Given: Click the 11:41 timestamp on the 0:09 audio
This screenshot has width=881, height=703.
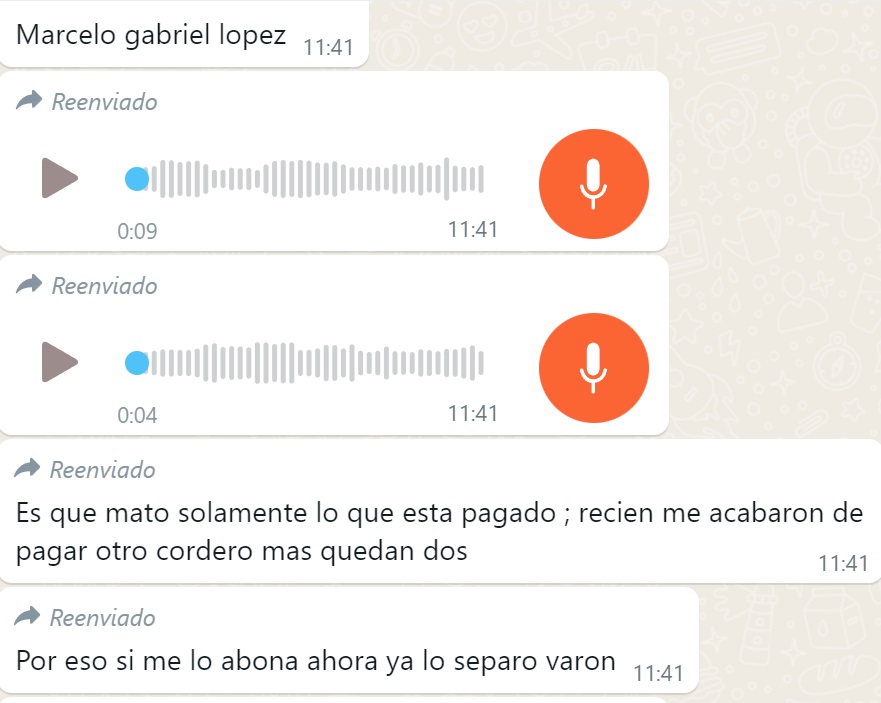Looking at the screenshot, I should [x=473, y=229].
